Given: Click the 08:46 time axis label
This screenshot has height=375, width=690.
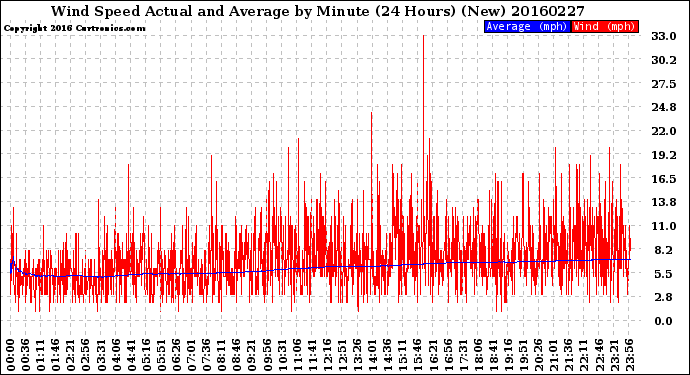Looking at the screenshot, I should (237, 355).
